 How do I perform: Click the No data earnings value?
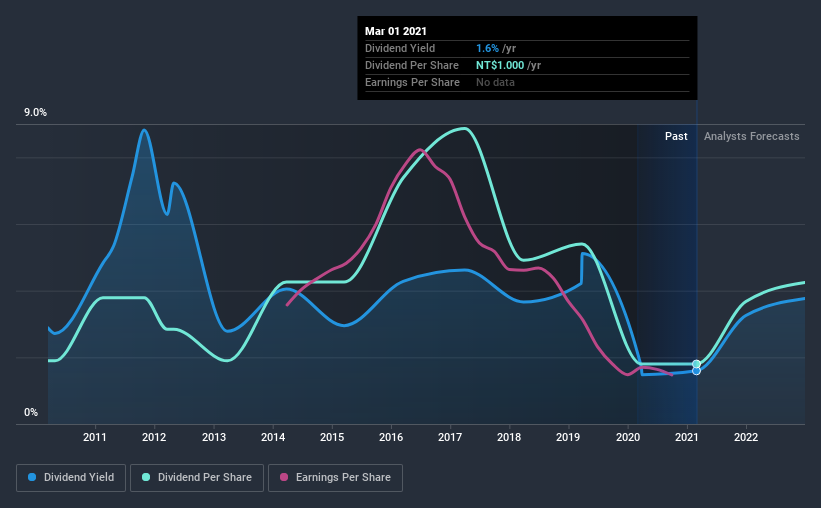tap(495, 82)
